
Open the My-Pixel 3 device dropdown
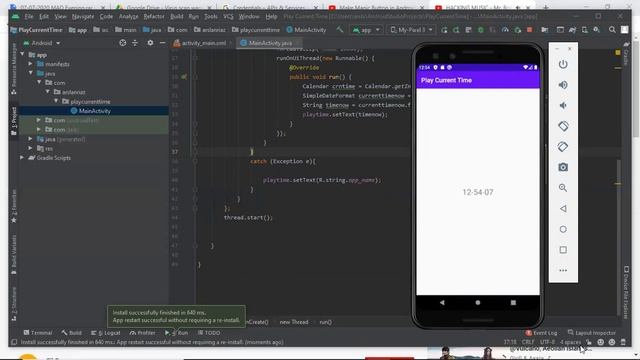pos(411,30)
